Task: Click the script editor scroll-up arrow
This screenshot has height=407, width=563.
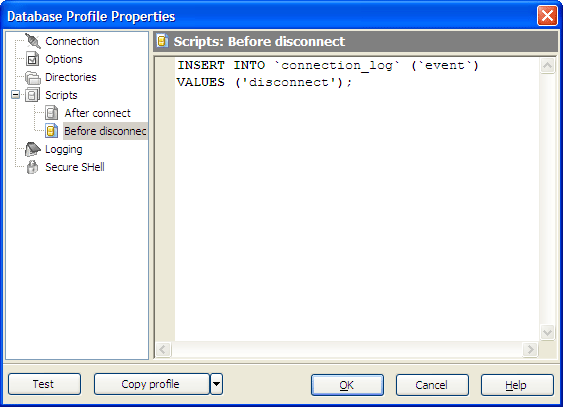Action: pos(548,65)
